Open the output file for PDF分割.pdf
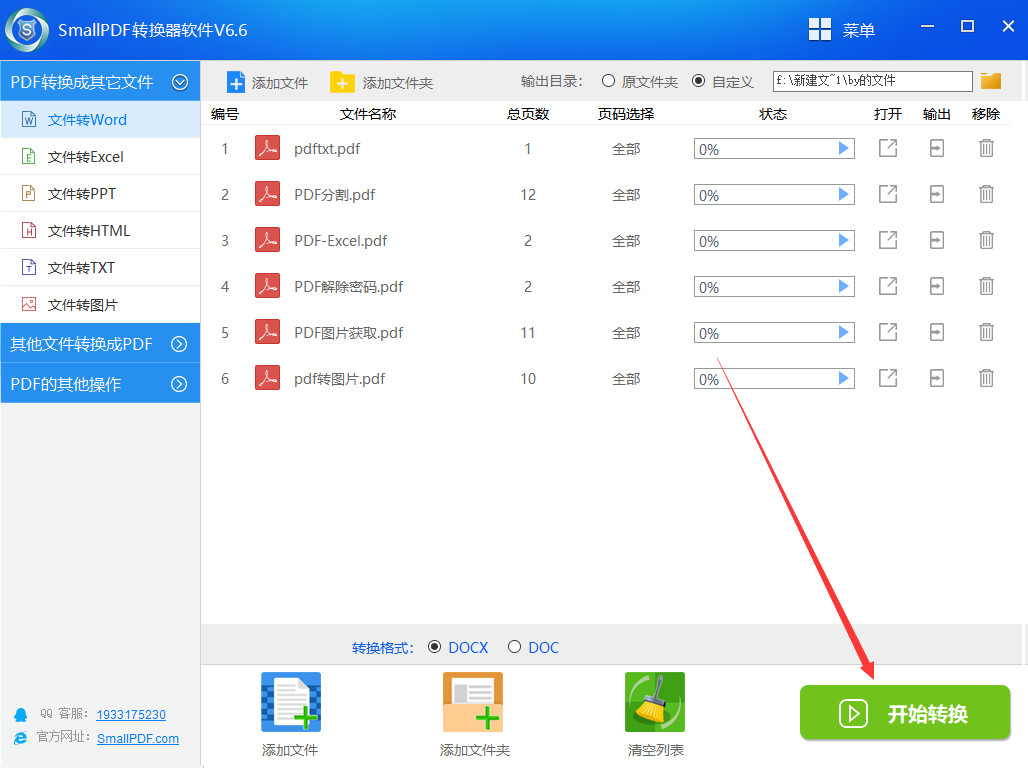Screen dimensions: 1028x768 [888, 194]
